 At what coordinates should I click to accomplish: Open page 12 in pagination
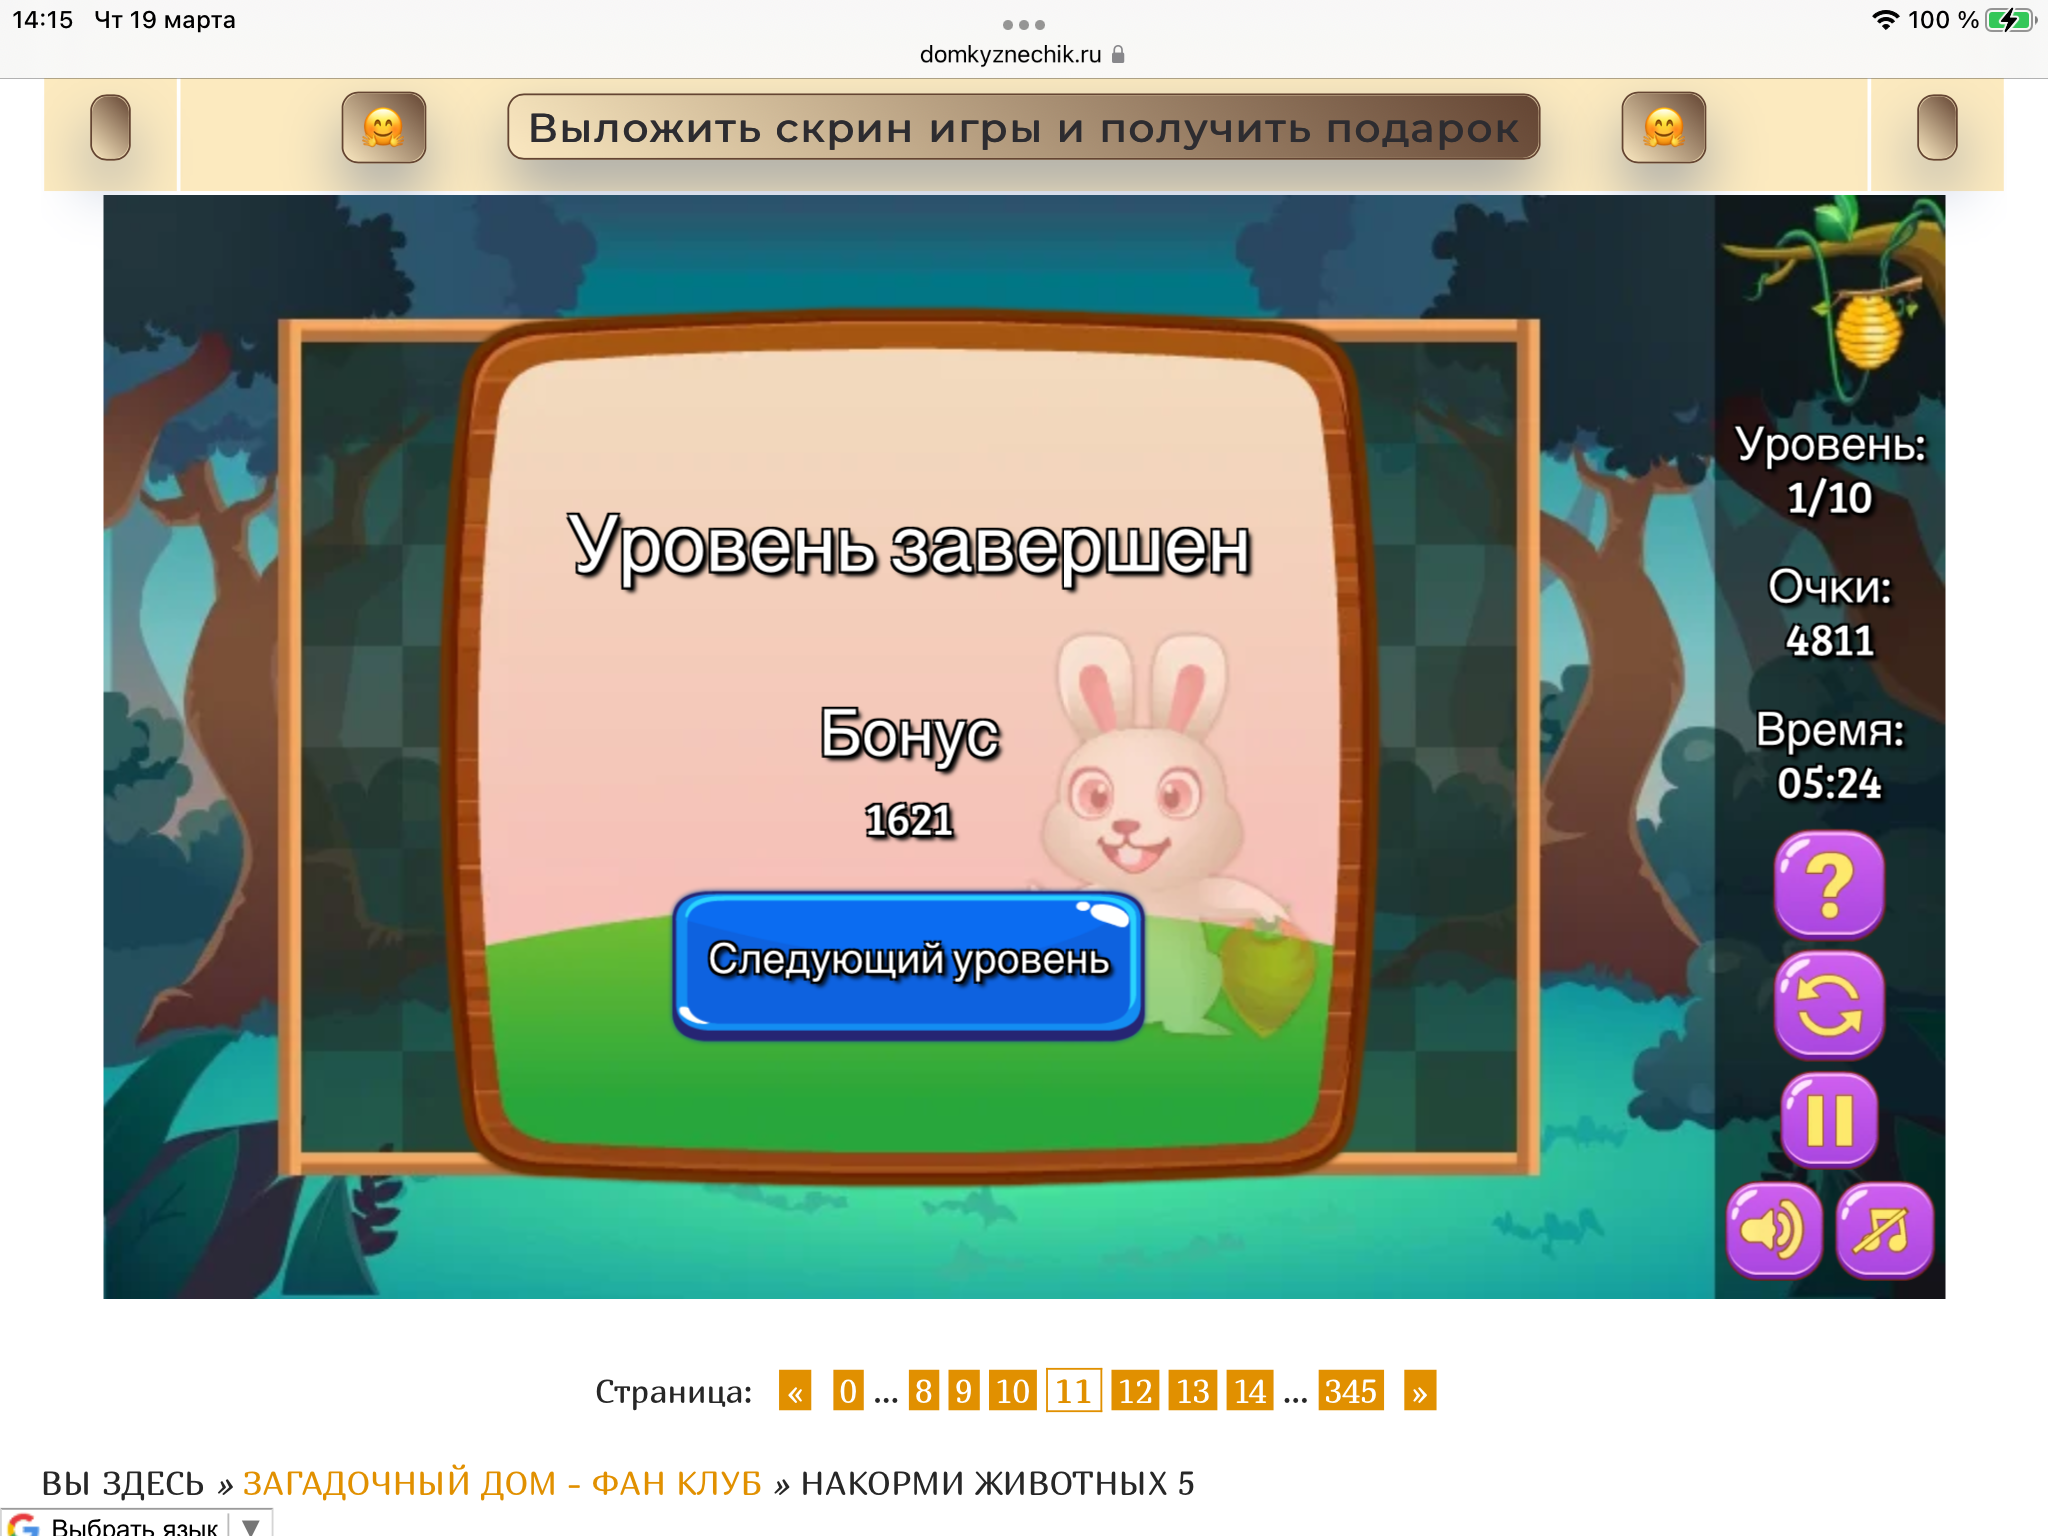tap(1135, 1391)
